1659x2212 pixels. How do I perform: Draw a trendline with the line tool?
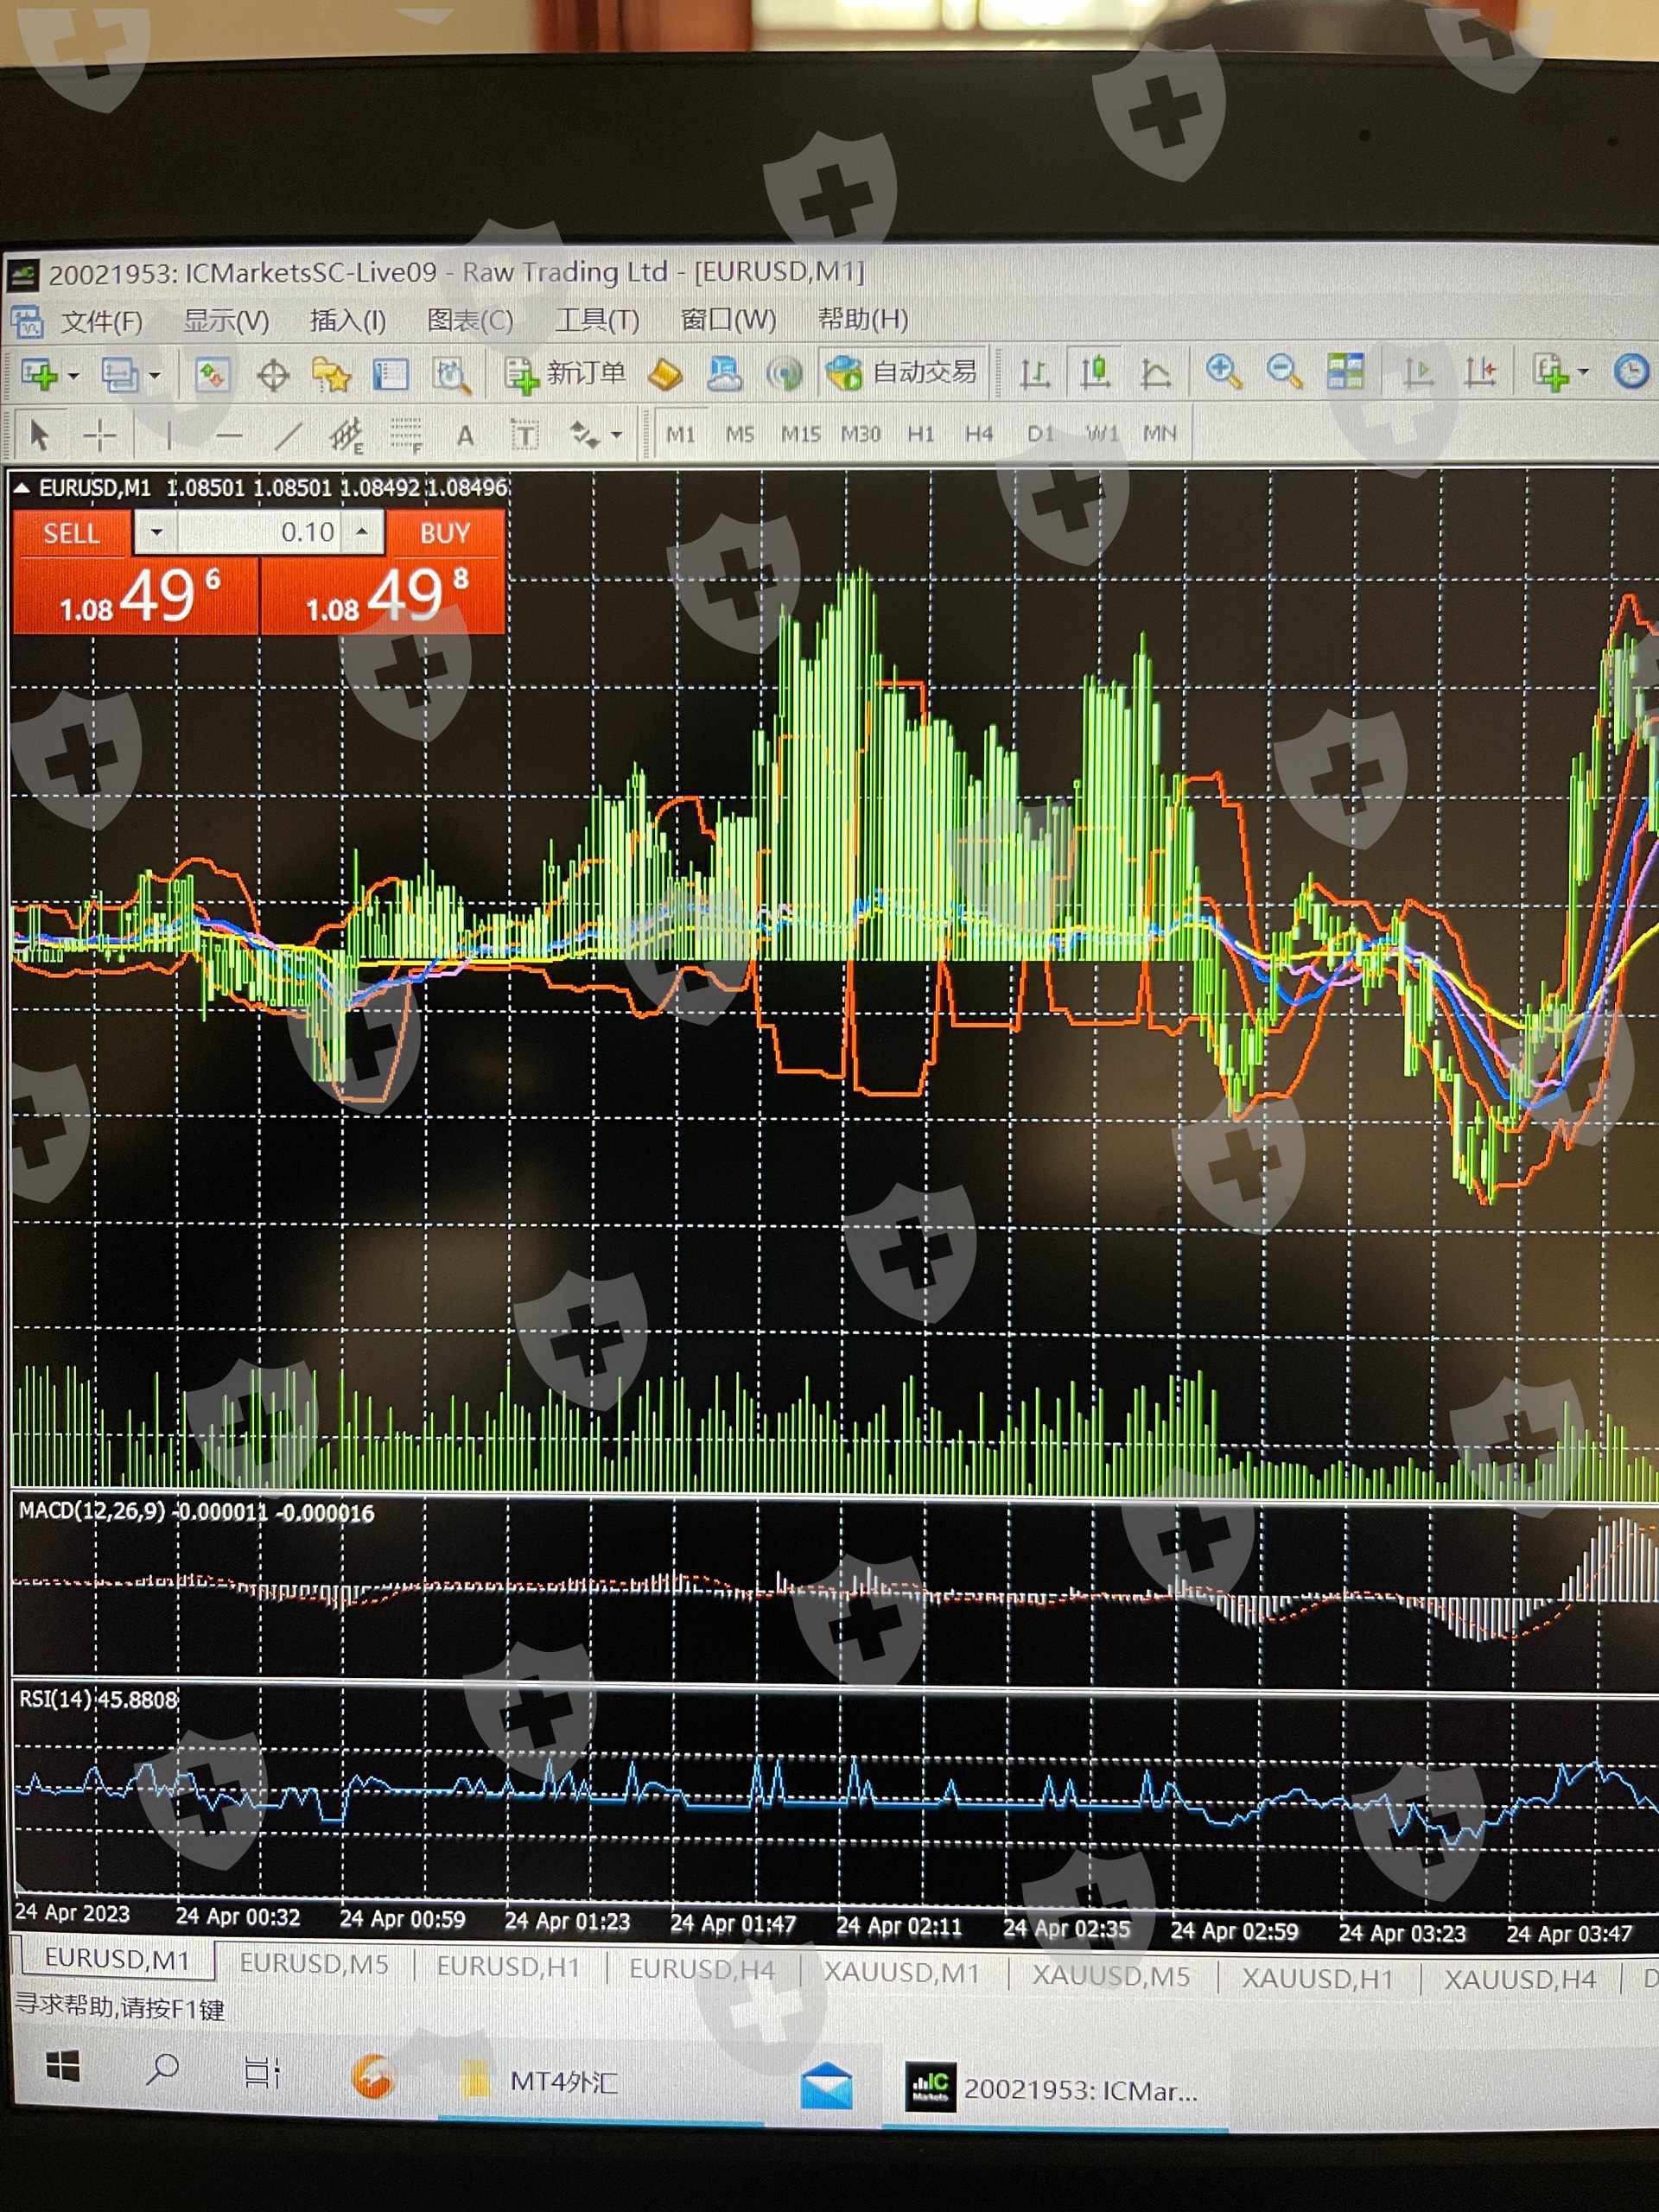(x=288, y=435)
